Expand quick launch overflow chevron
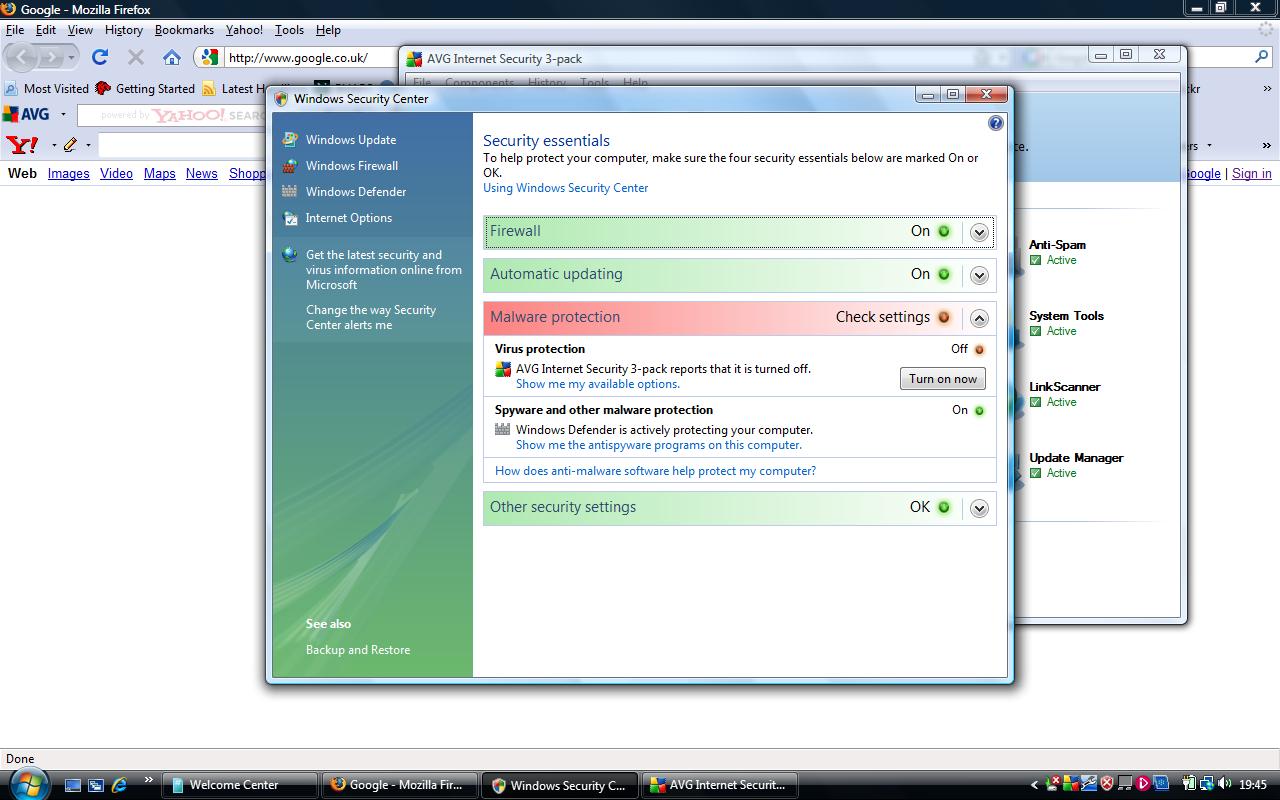 (149, 780)
